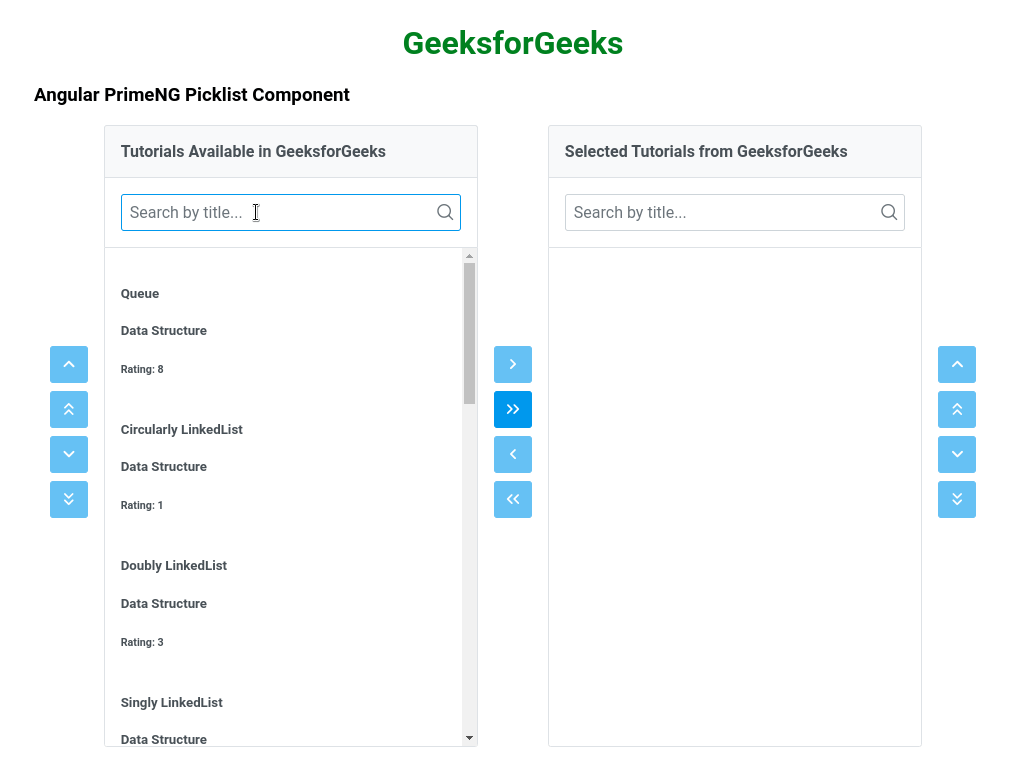Screen dimensions: 1030x772
Task: Move all items back to source list
Action: click(513, 499)
